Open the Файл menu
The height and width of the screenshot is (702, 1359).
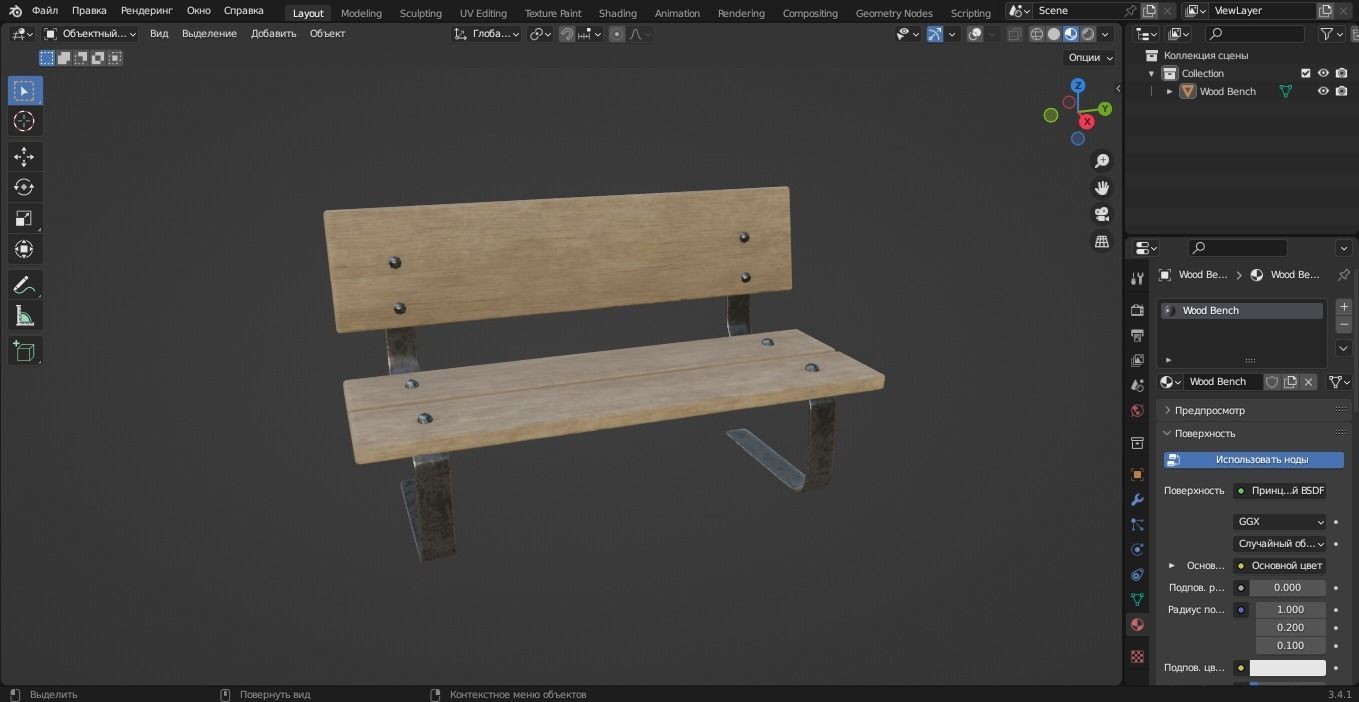tap(45, 10)
